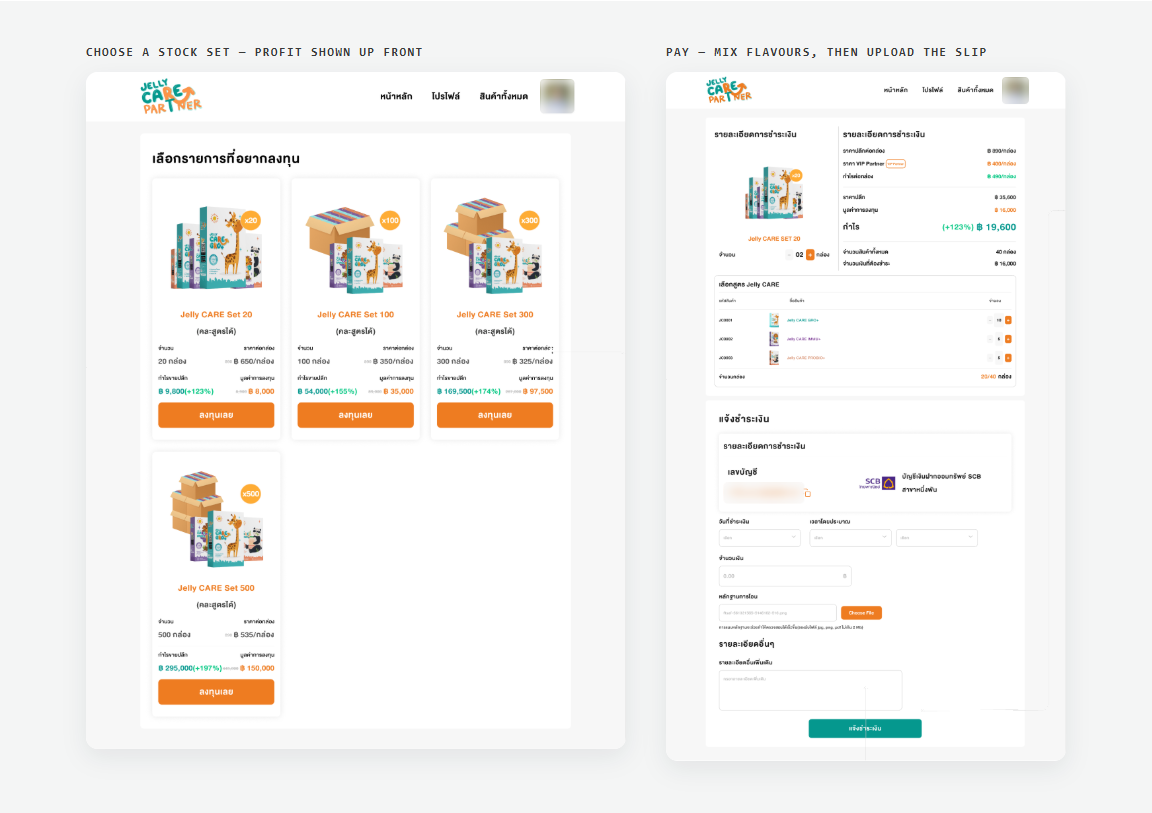This screenshot has height=813, width=1152.
Task: Click the Jelly CARE Set 300 title link
Action: (494, 314)
